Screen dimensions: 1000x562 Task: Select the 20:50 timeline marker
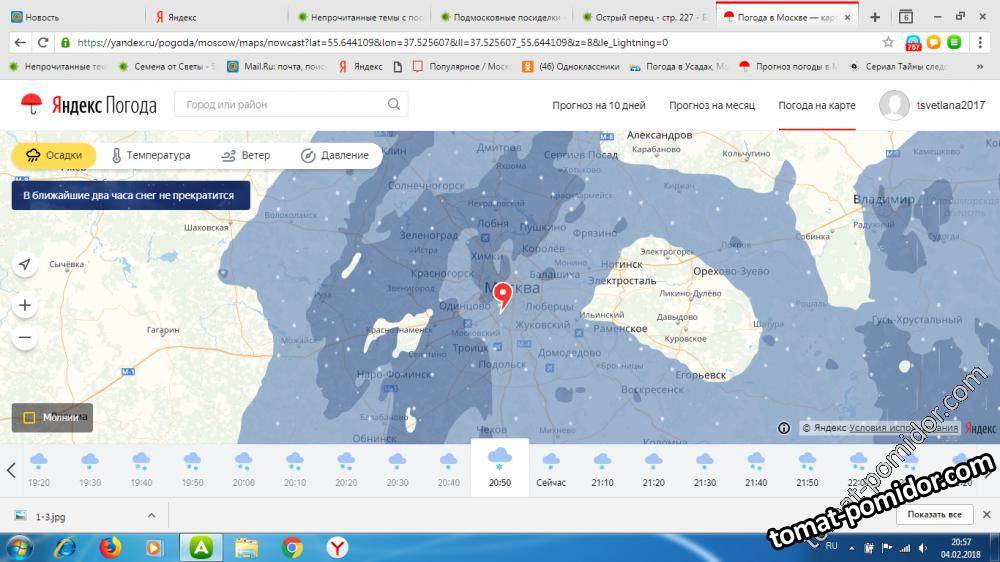[500, 468]
